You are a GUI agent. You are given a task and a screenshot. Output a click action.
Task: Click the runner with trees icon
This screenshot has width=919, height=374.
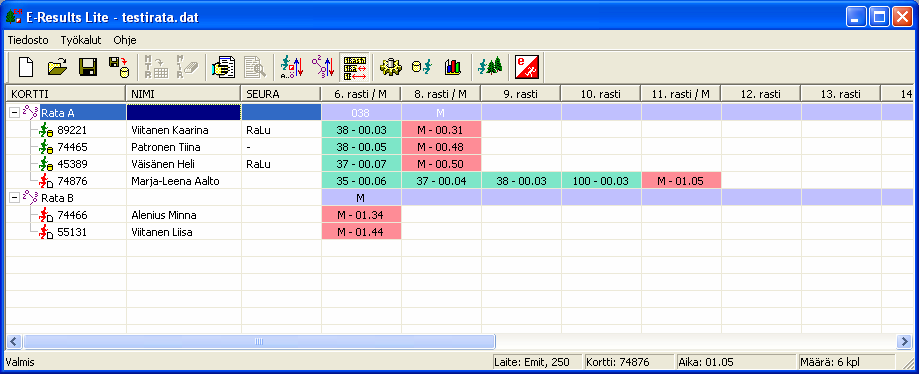490,67
